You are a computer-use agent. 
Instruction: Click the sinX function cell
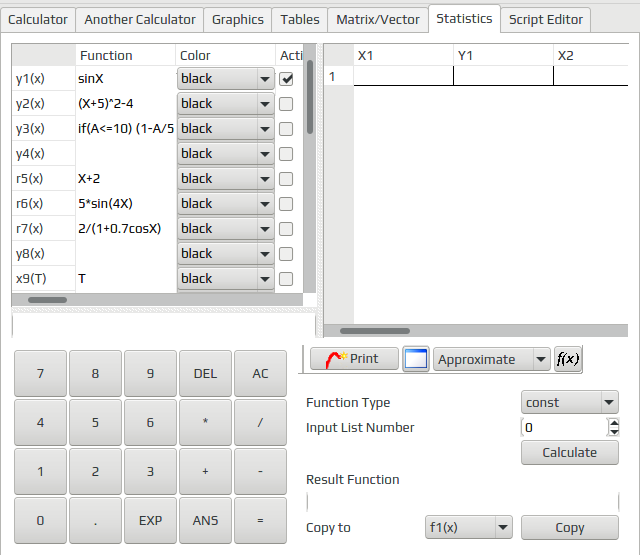pyautogui.click(x=126, y=78)
